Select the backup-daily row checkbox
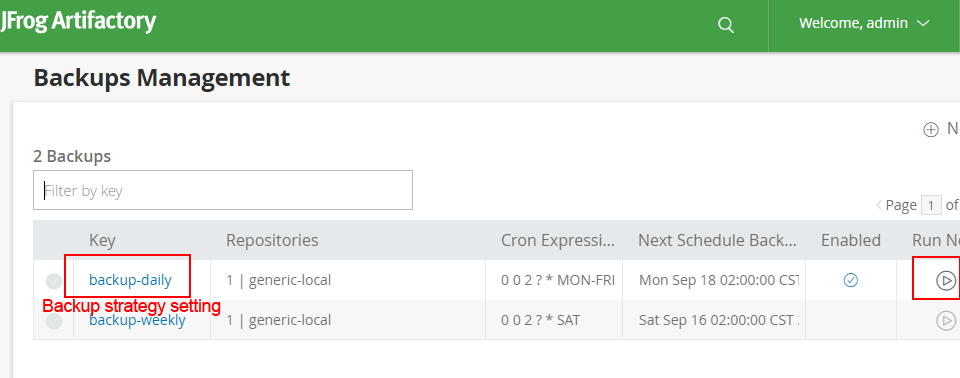The height and width of the screenshot is (378, 960). point(54,281)
